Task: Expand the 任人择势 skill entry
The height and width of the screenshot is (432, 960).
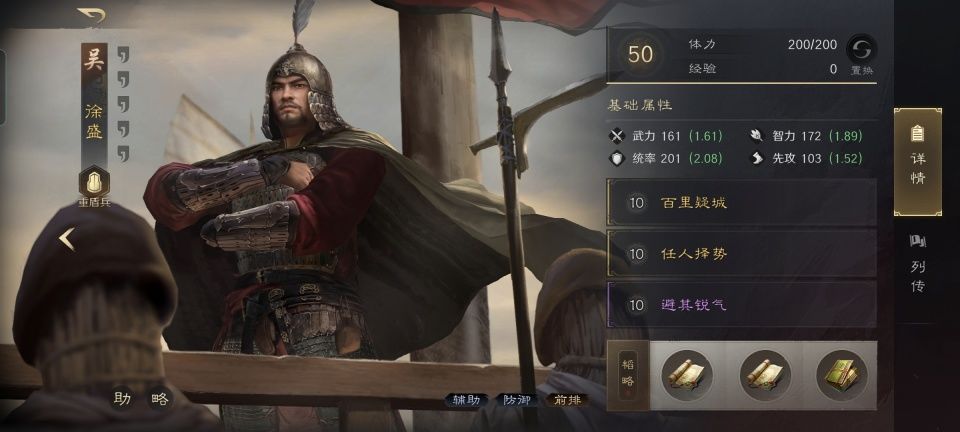Action: [741, 253]
